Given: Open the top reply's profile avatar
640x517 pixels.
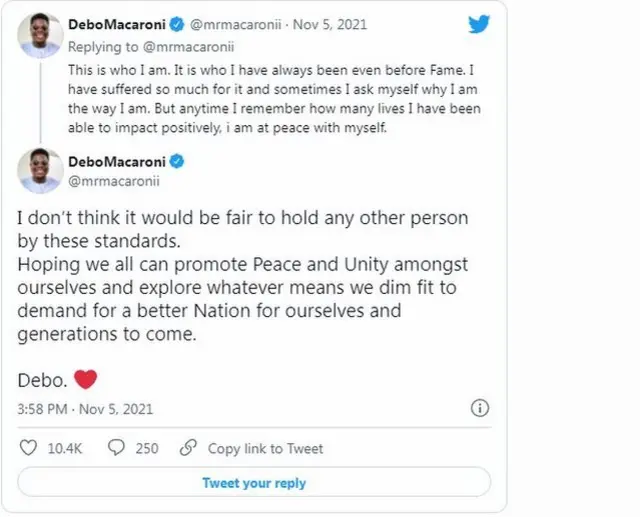Looking at the screenshot, I should point(40,34).
